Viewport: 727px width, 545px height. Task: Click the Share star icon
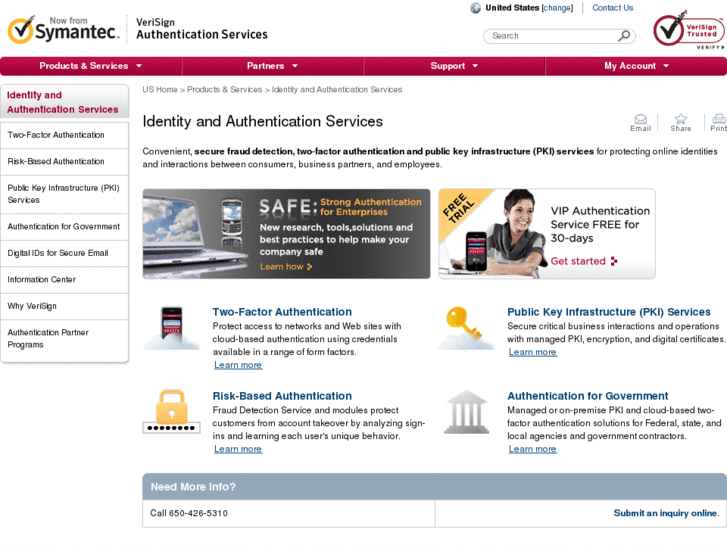[680, 119]
